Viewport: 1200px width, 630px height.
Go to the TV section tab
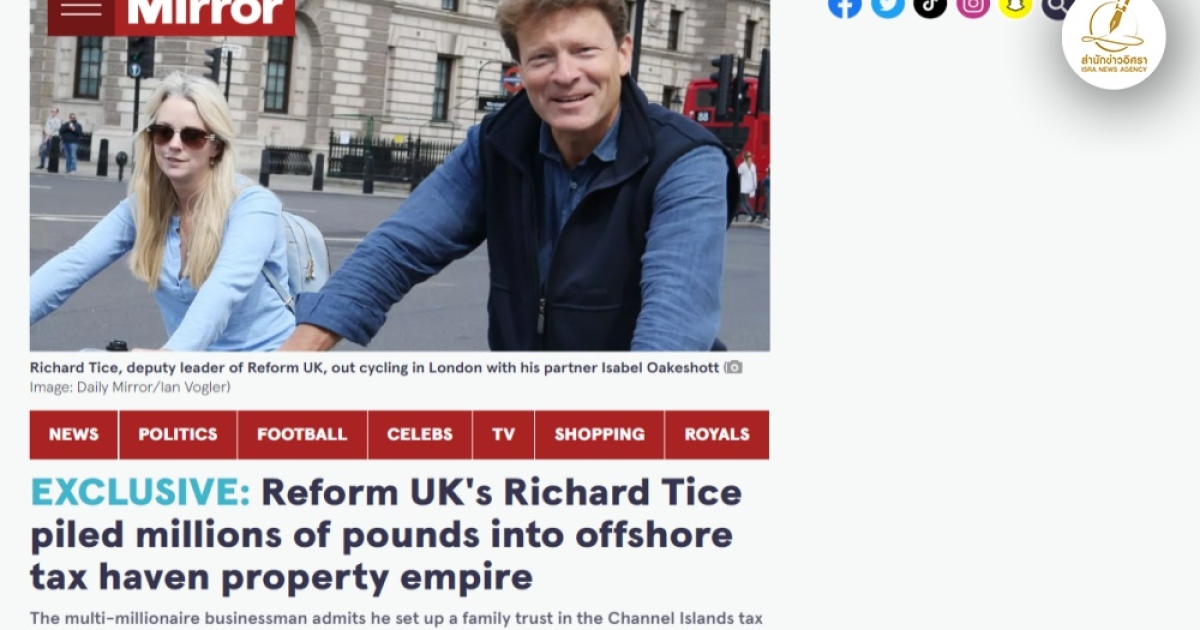[x=503, y=435]
